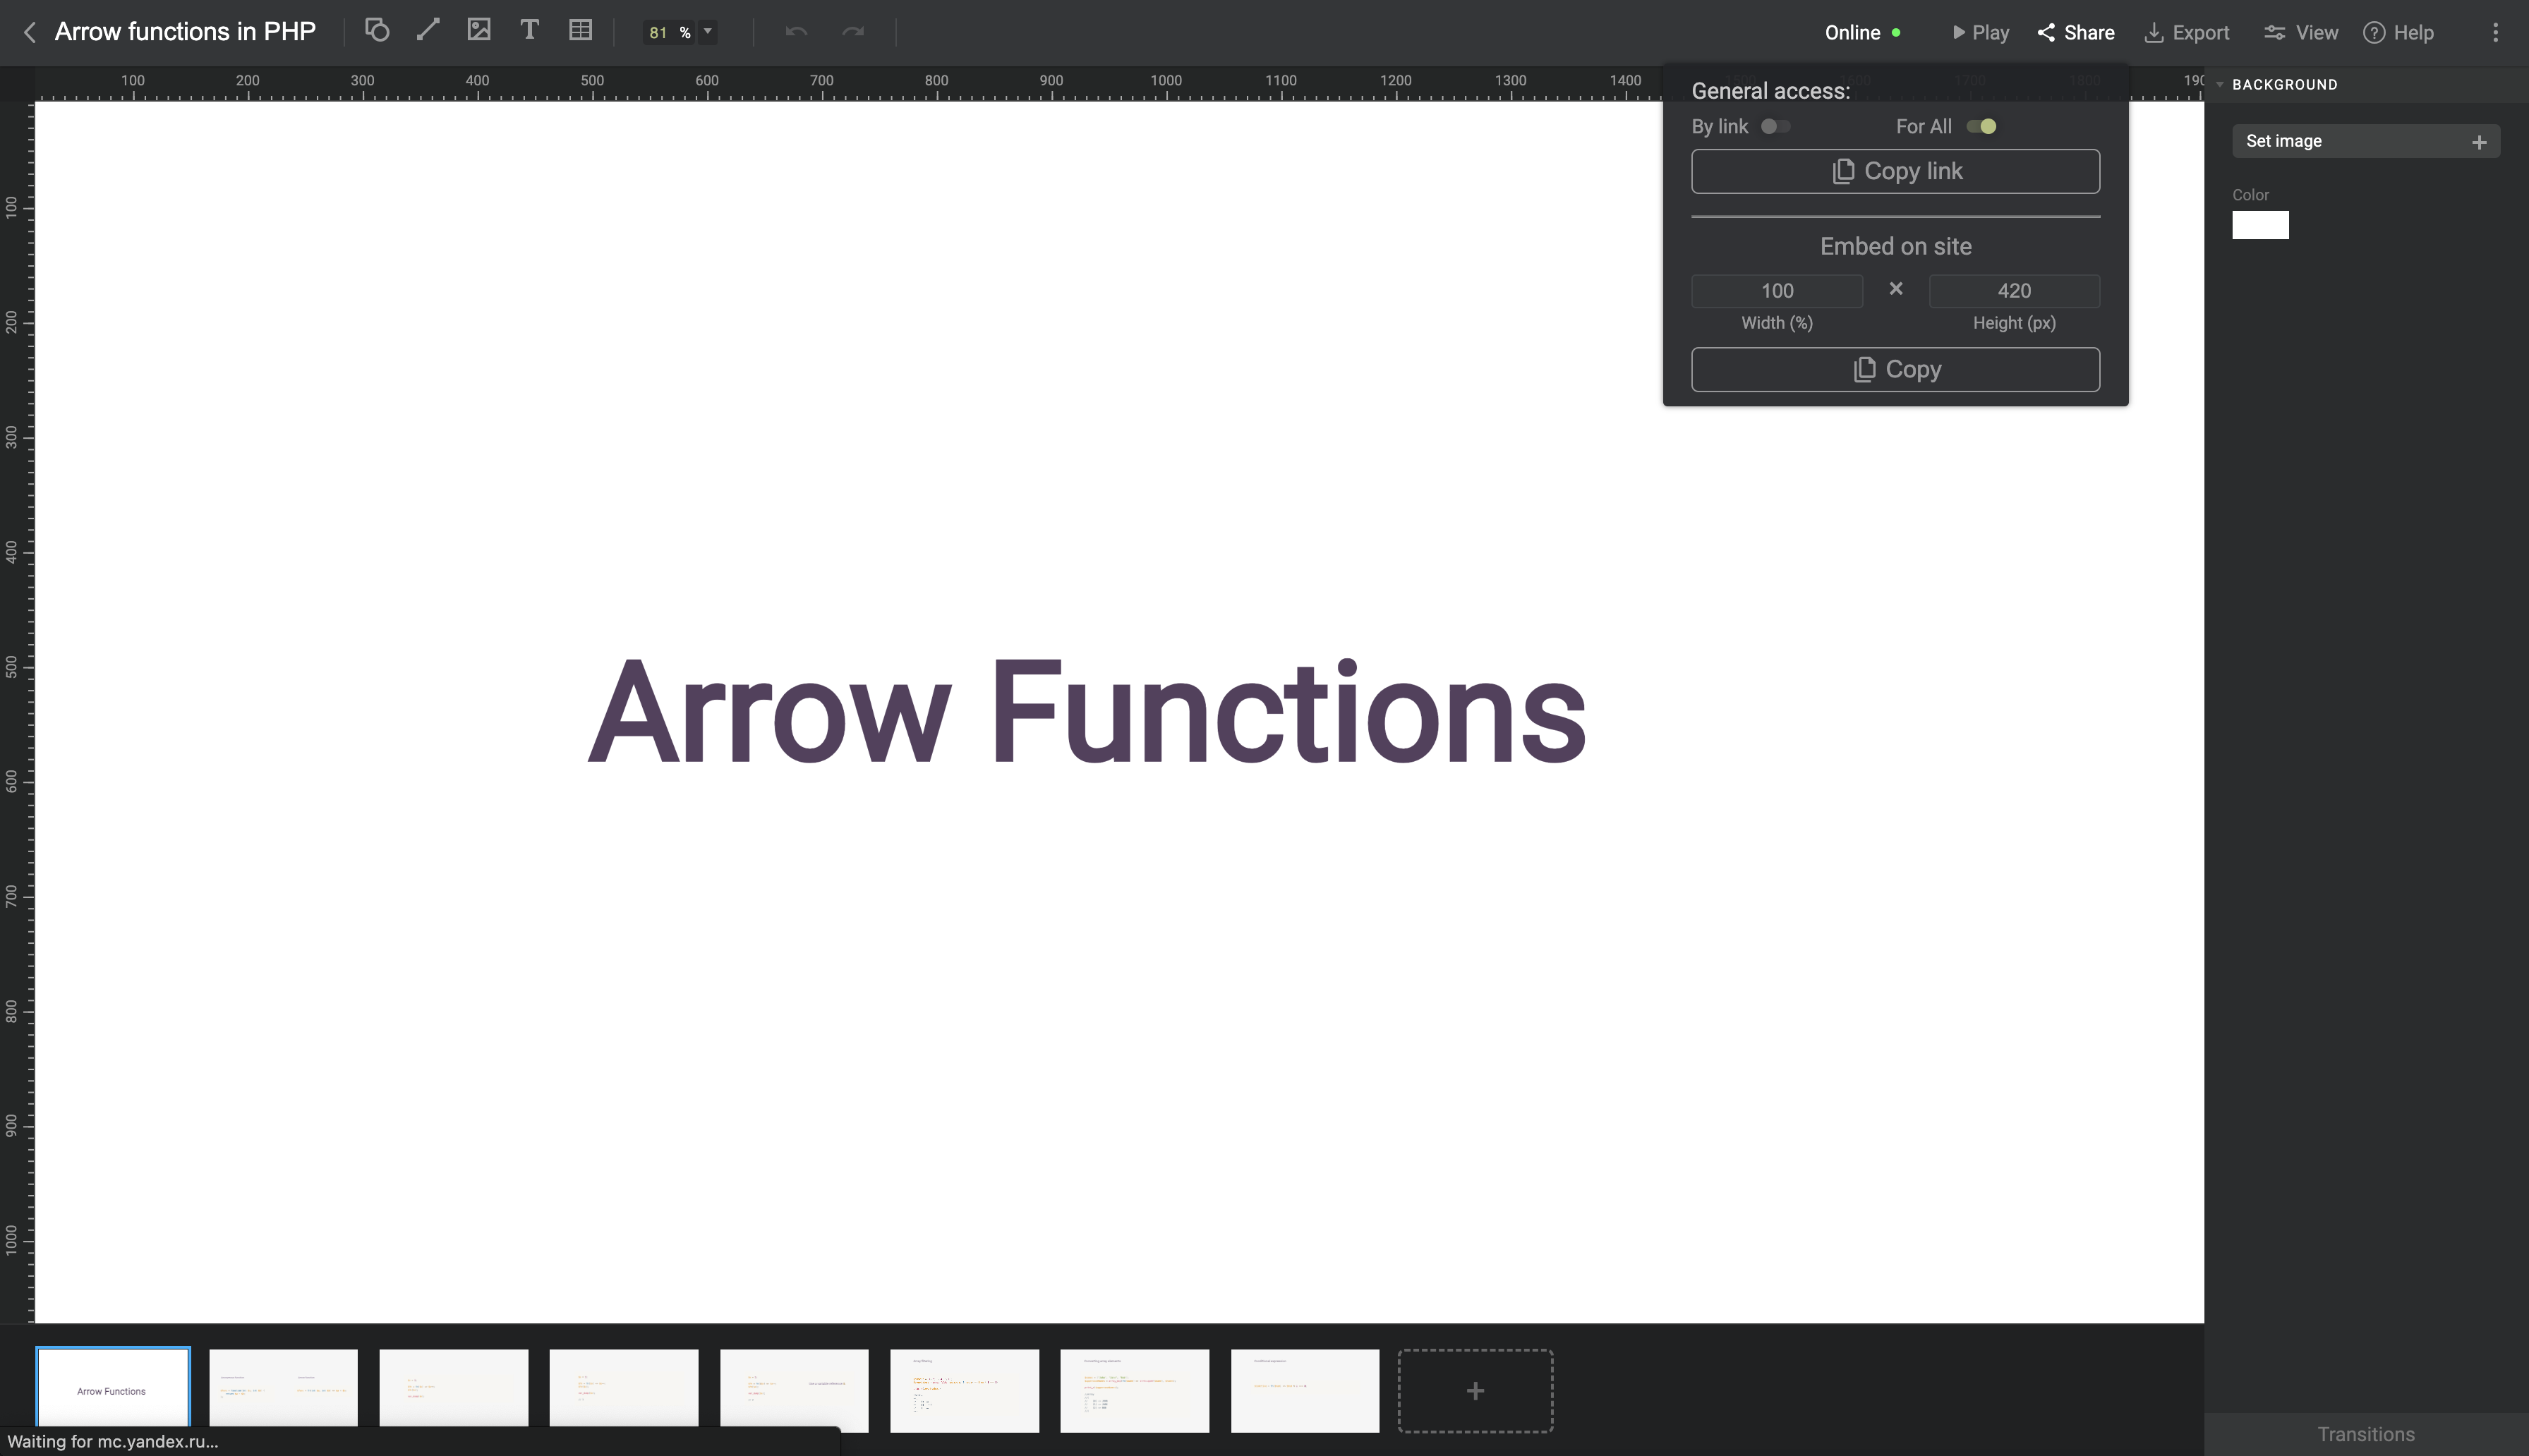Disable the For All access toggle
This screenshot has height=1456, width=2529.
pos(1981,126)
